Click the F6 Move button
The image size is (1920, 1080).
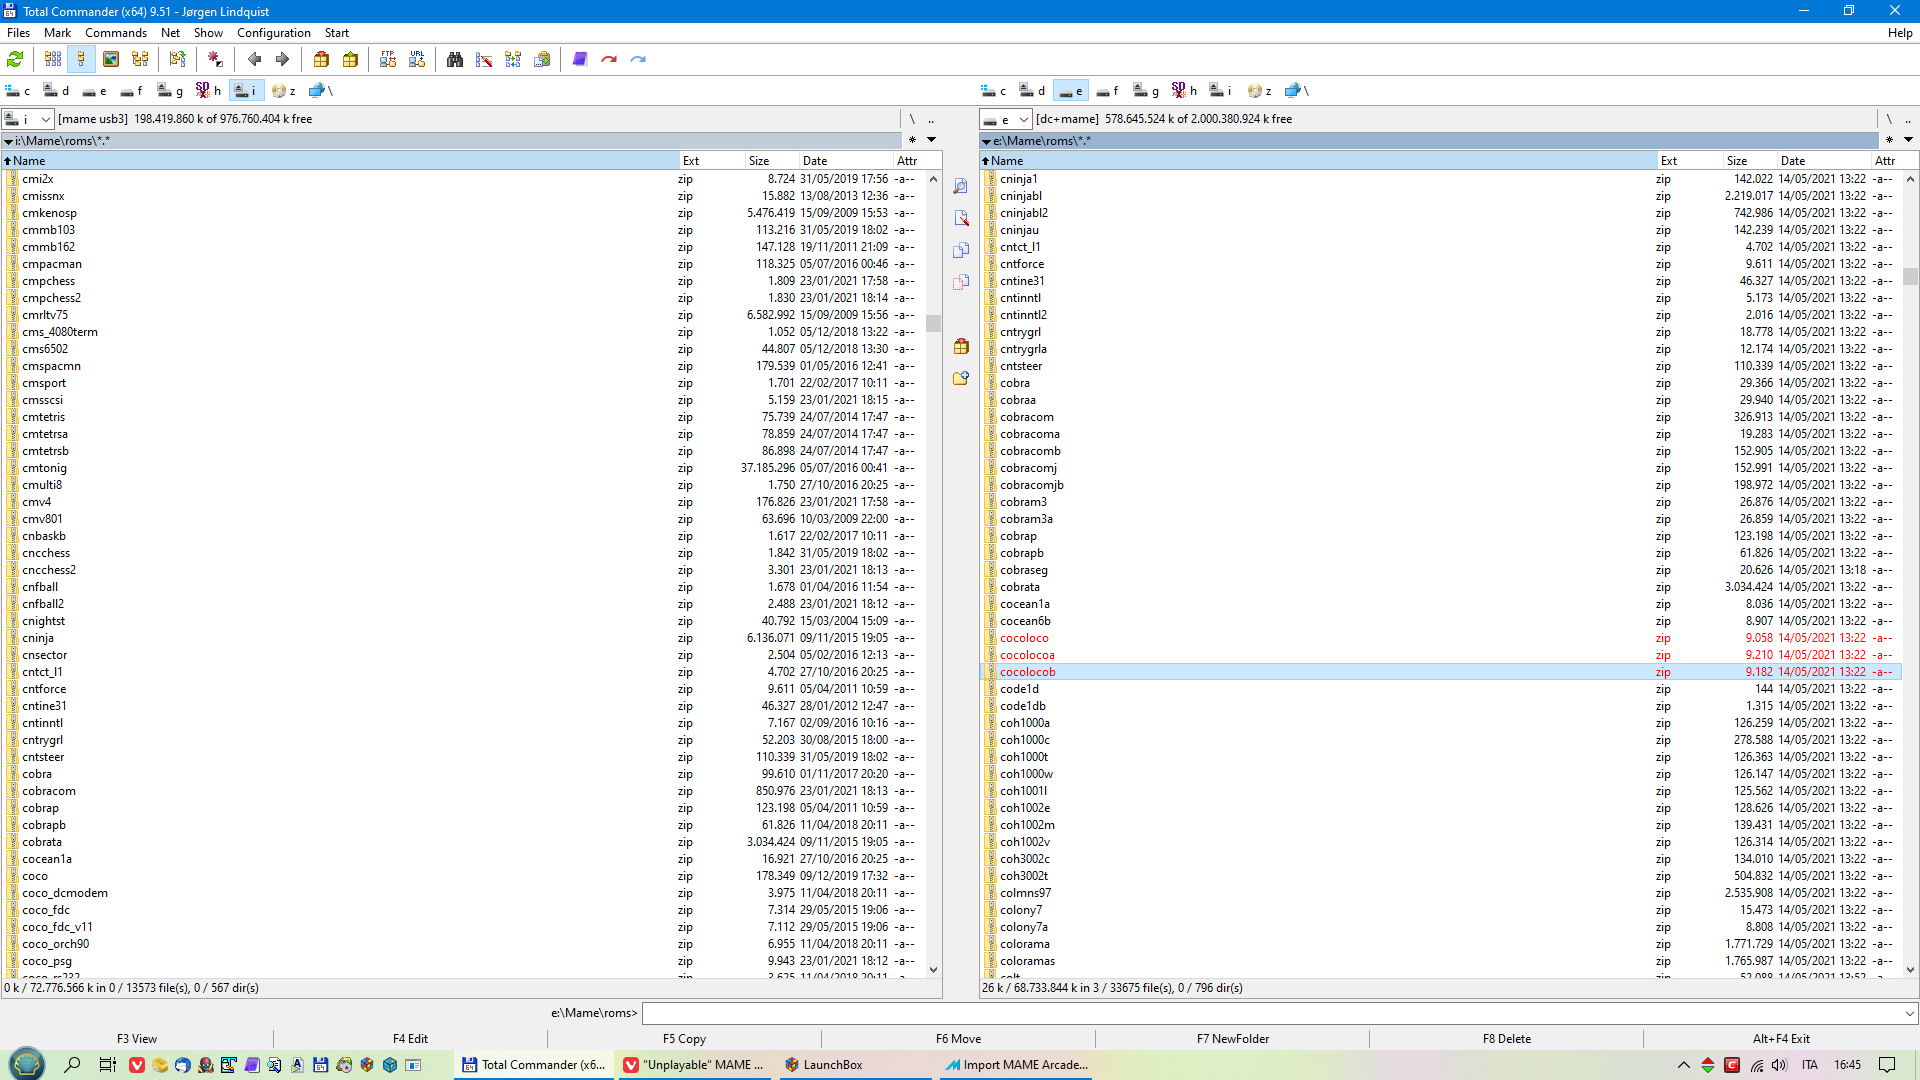click(958, 1039)
